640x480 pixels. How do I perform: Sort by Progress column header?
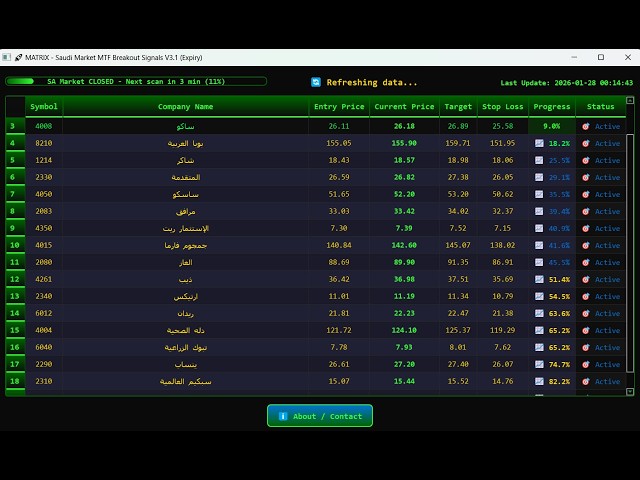coord(551,107)
